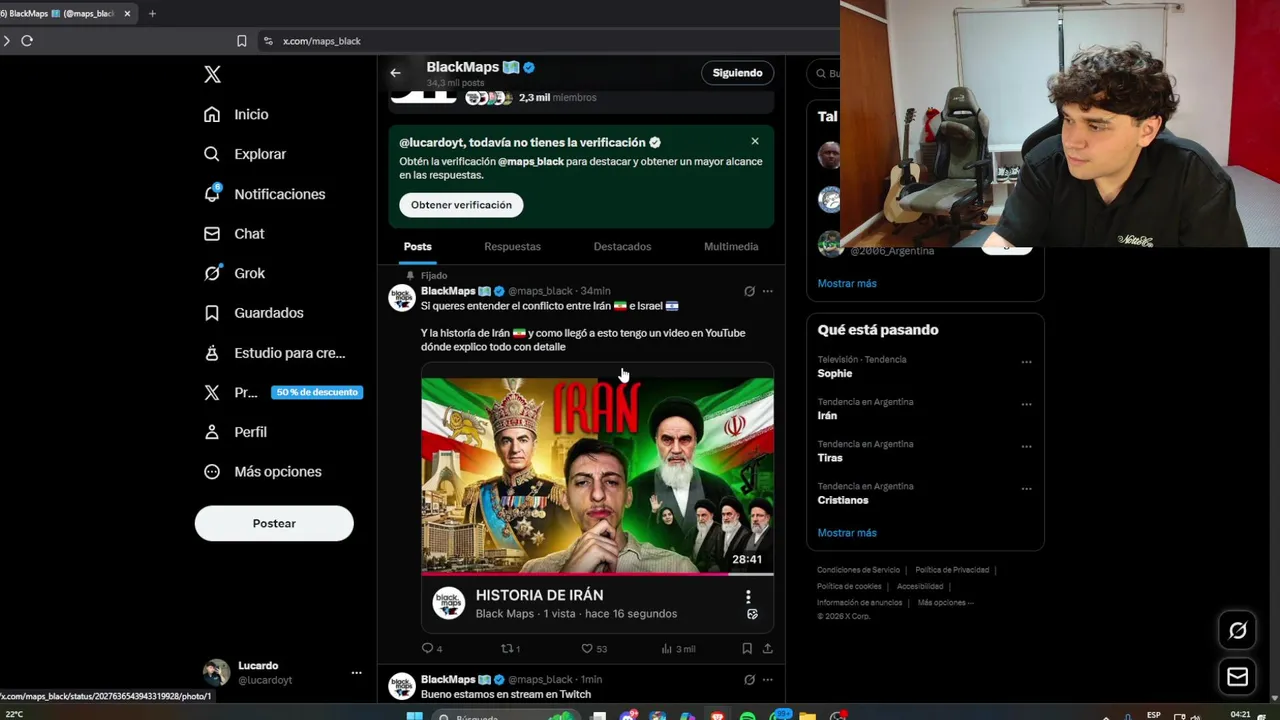Open Accesibilidad footer link
Image resolution: width=1280 pixels, height=720 pixels.
[920, 586]
